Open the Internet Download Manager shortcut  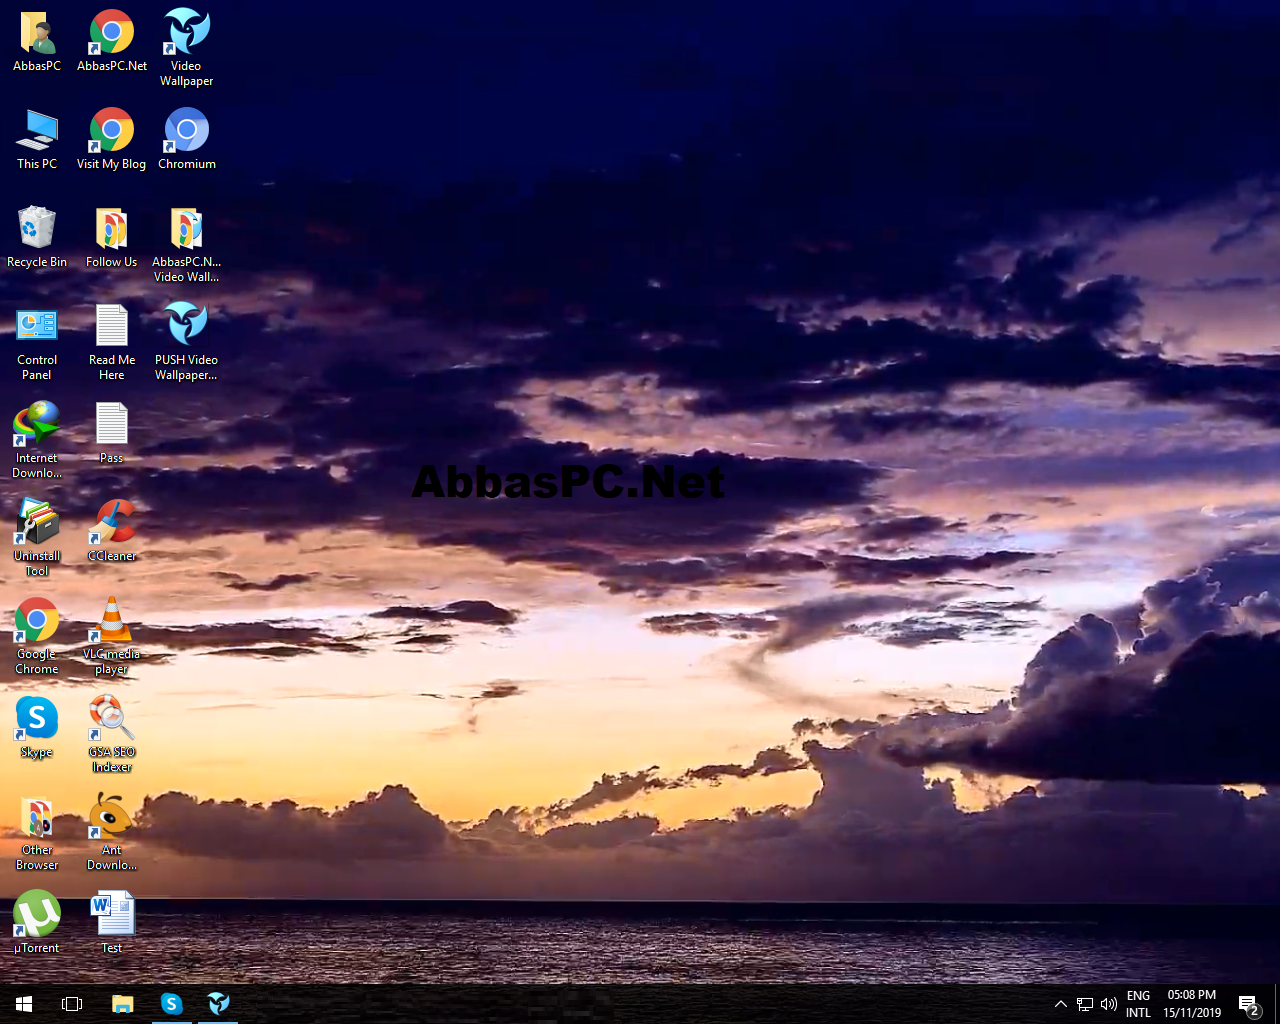click(37, 440)
